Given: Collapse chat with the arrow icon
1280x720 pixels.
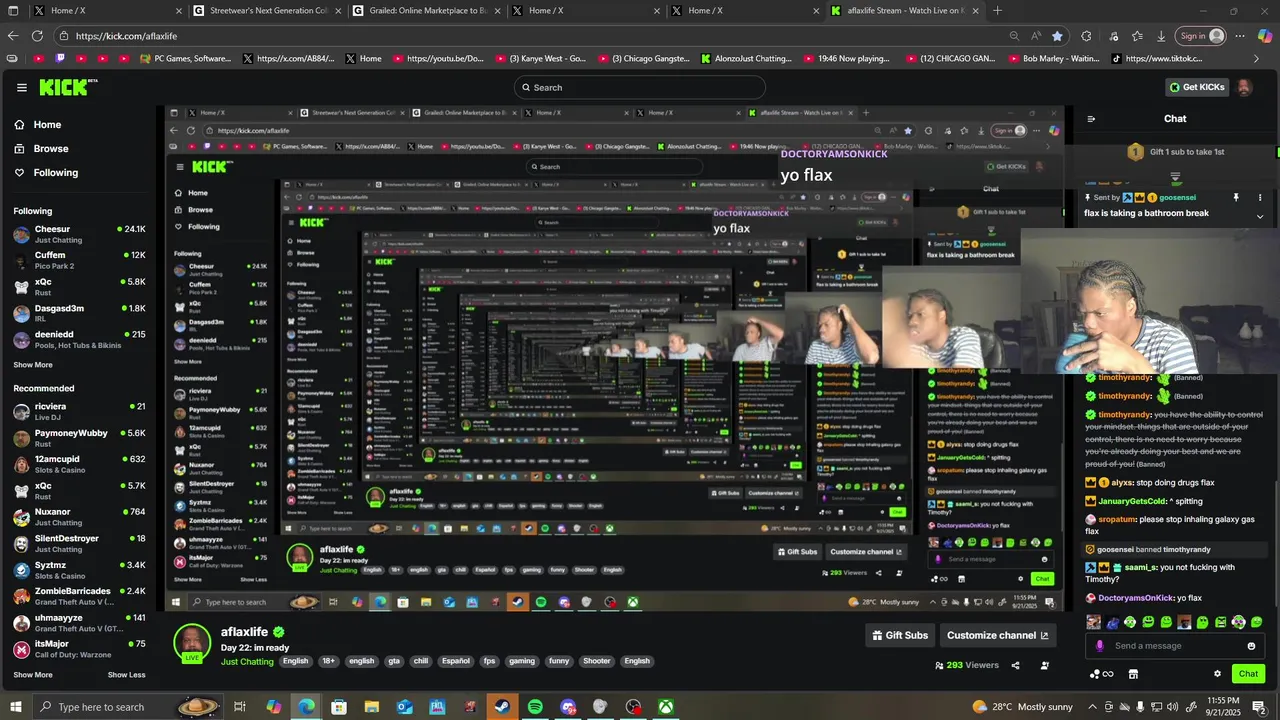Looking at the screenshot, I should [1091, 118].
